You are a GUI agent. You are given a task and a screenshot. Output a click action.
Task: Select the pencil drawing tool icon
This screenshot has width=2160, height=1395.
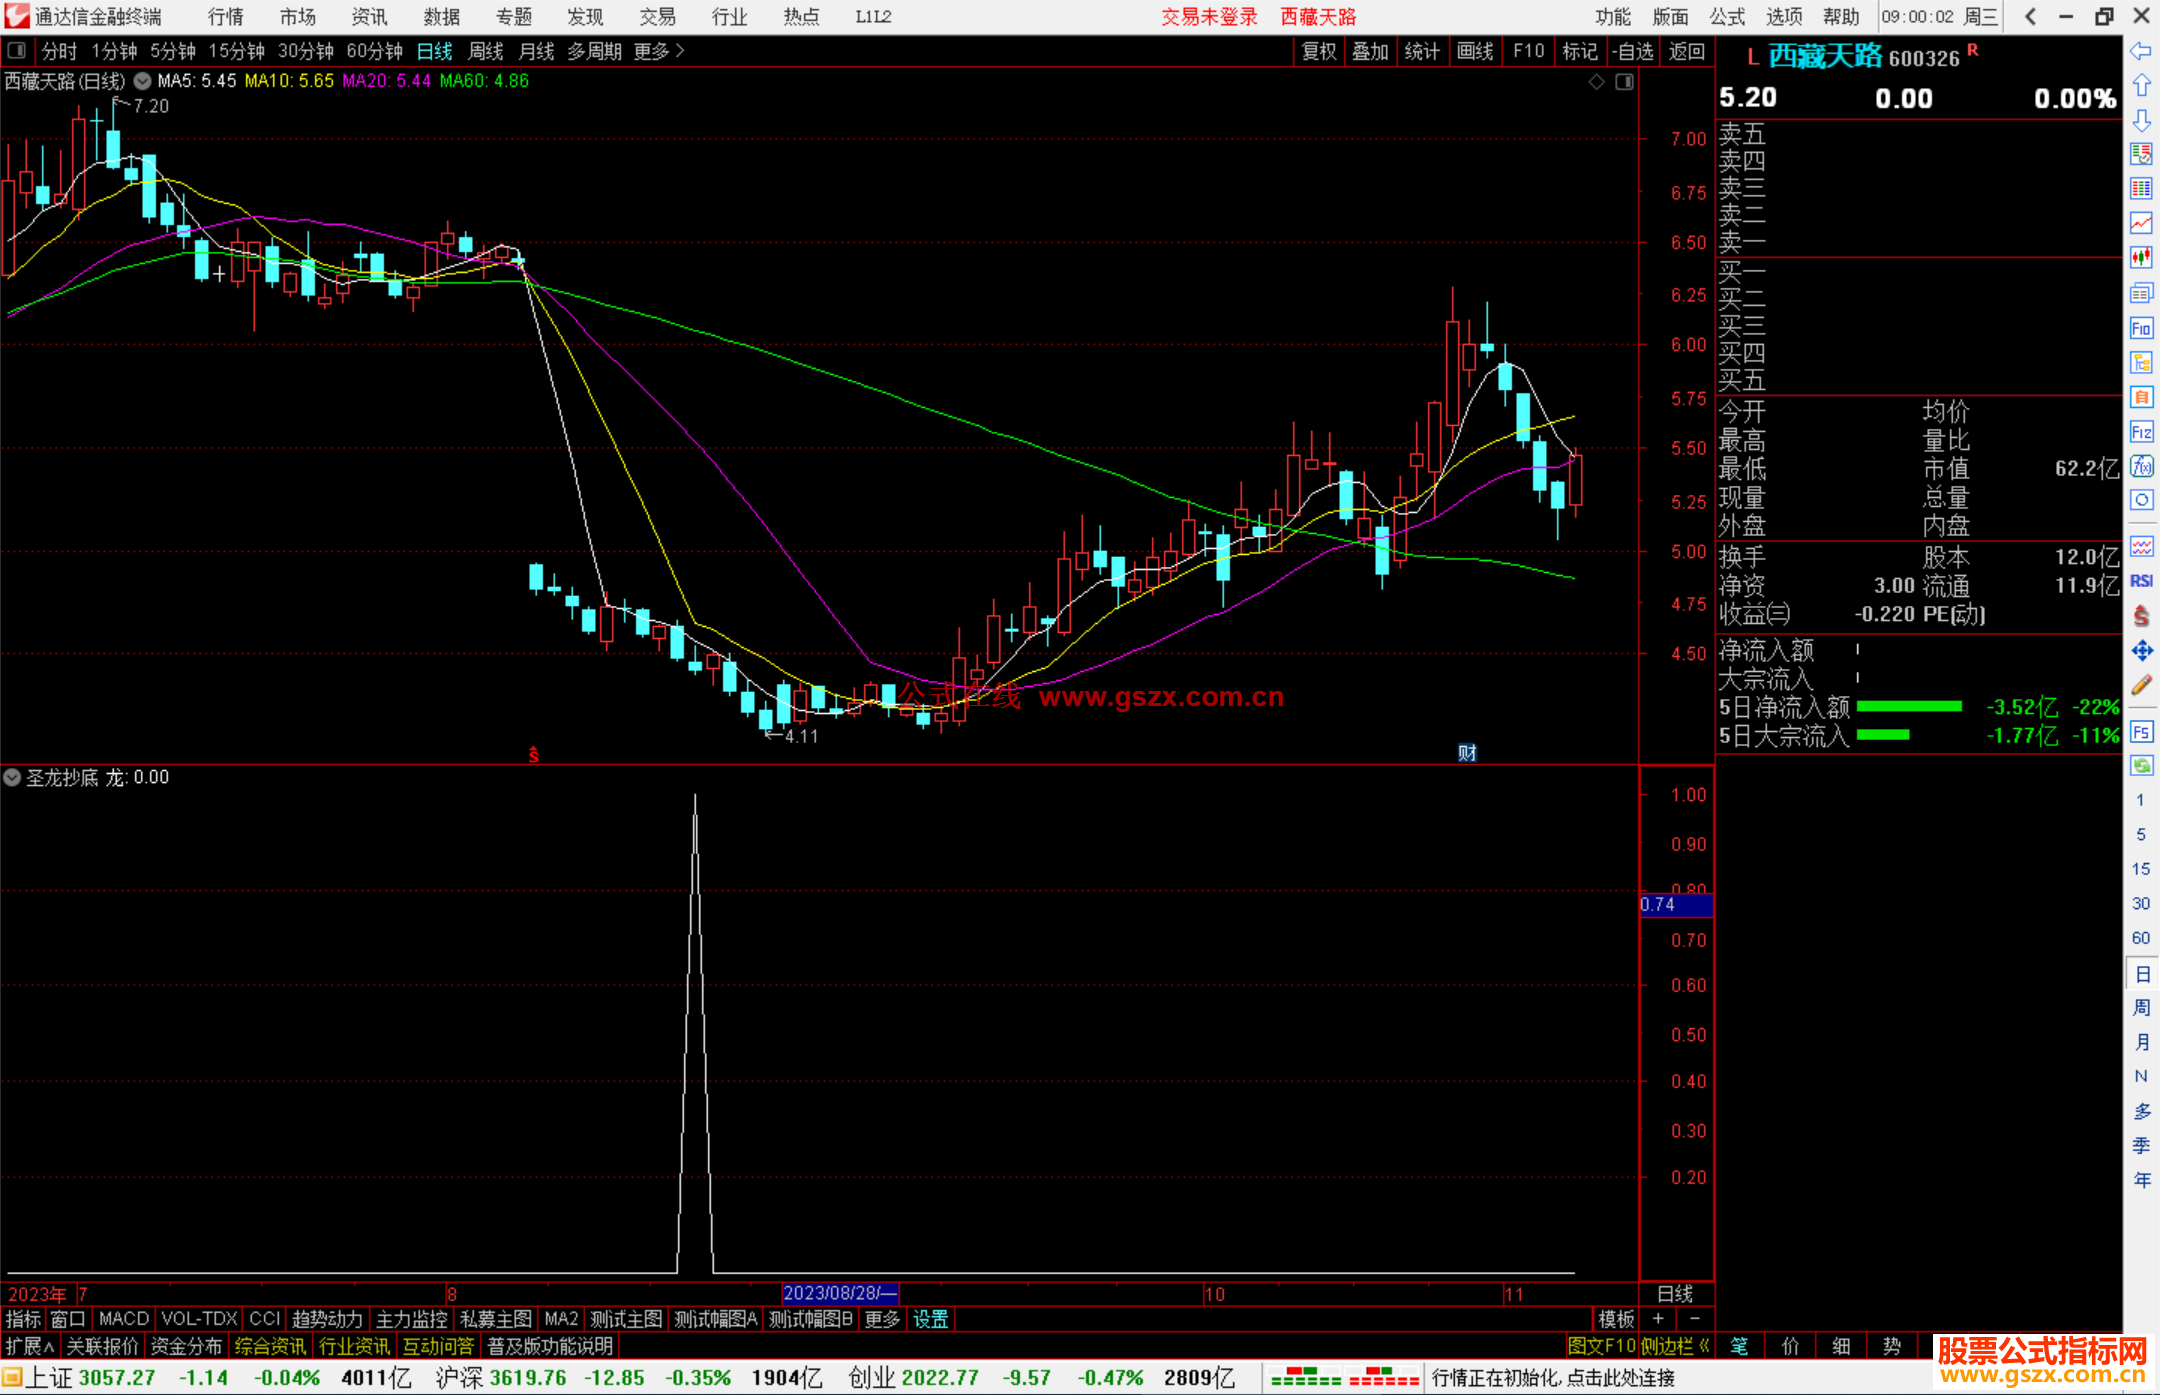[2140, 685]
